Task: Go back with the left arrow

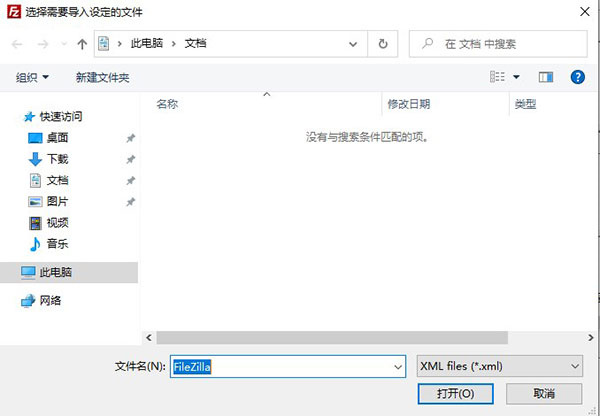Action: [17, 44]
